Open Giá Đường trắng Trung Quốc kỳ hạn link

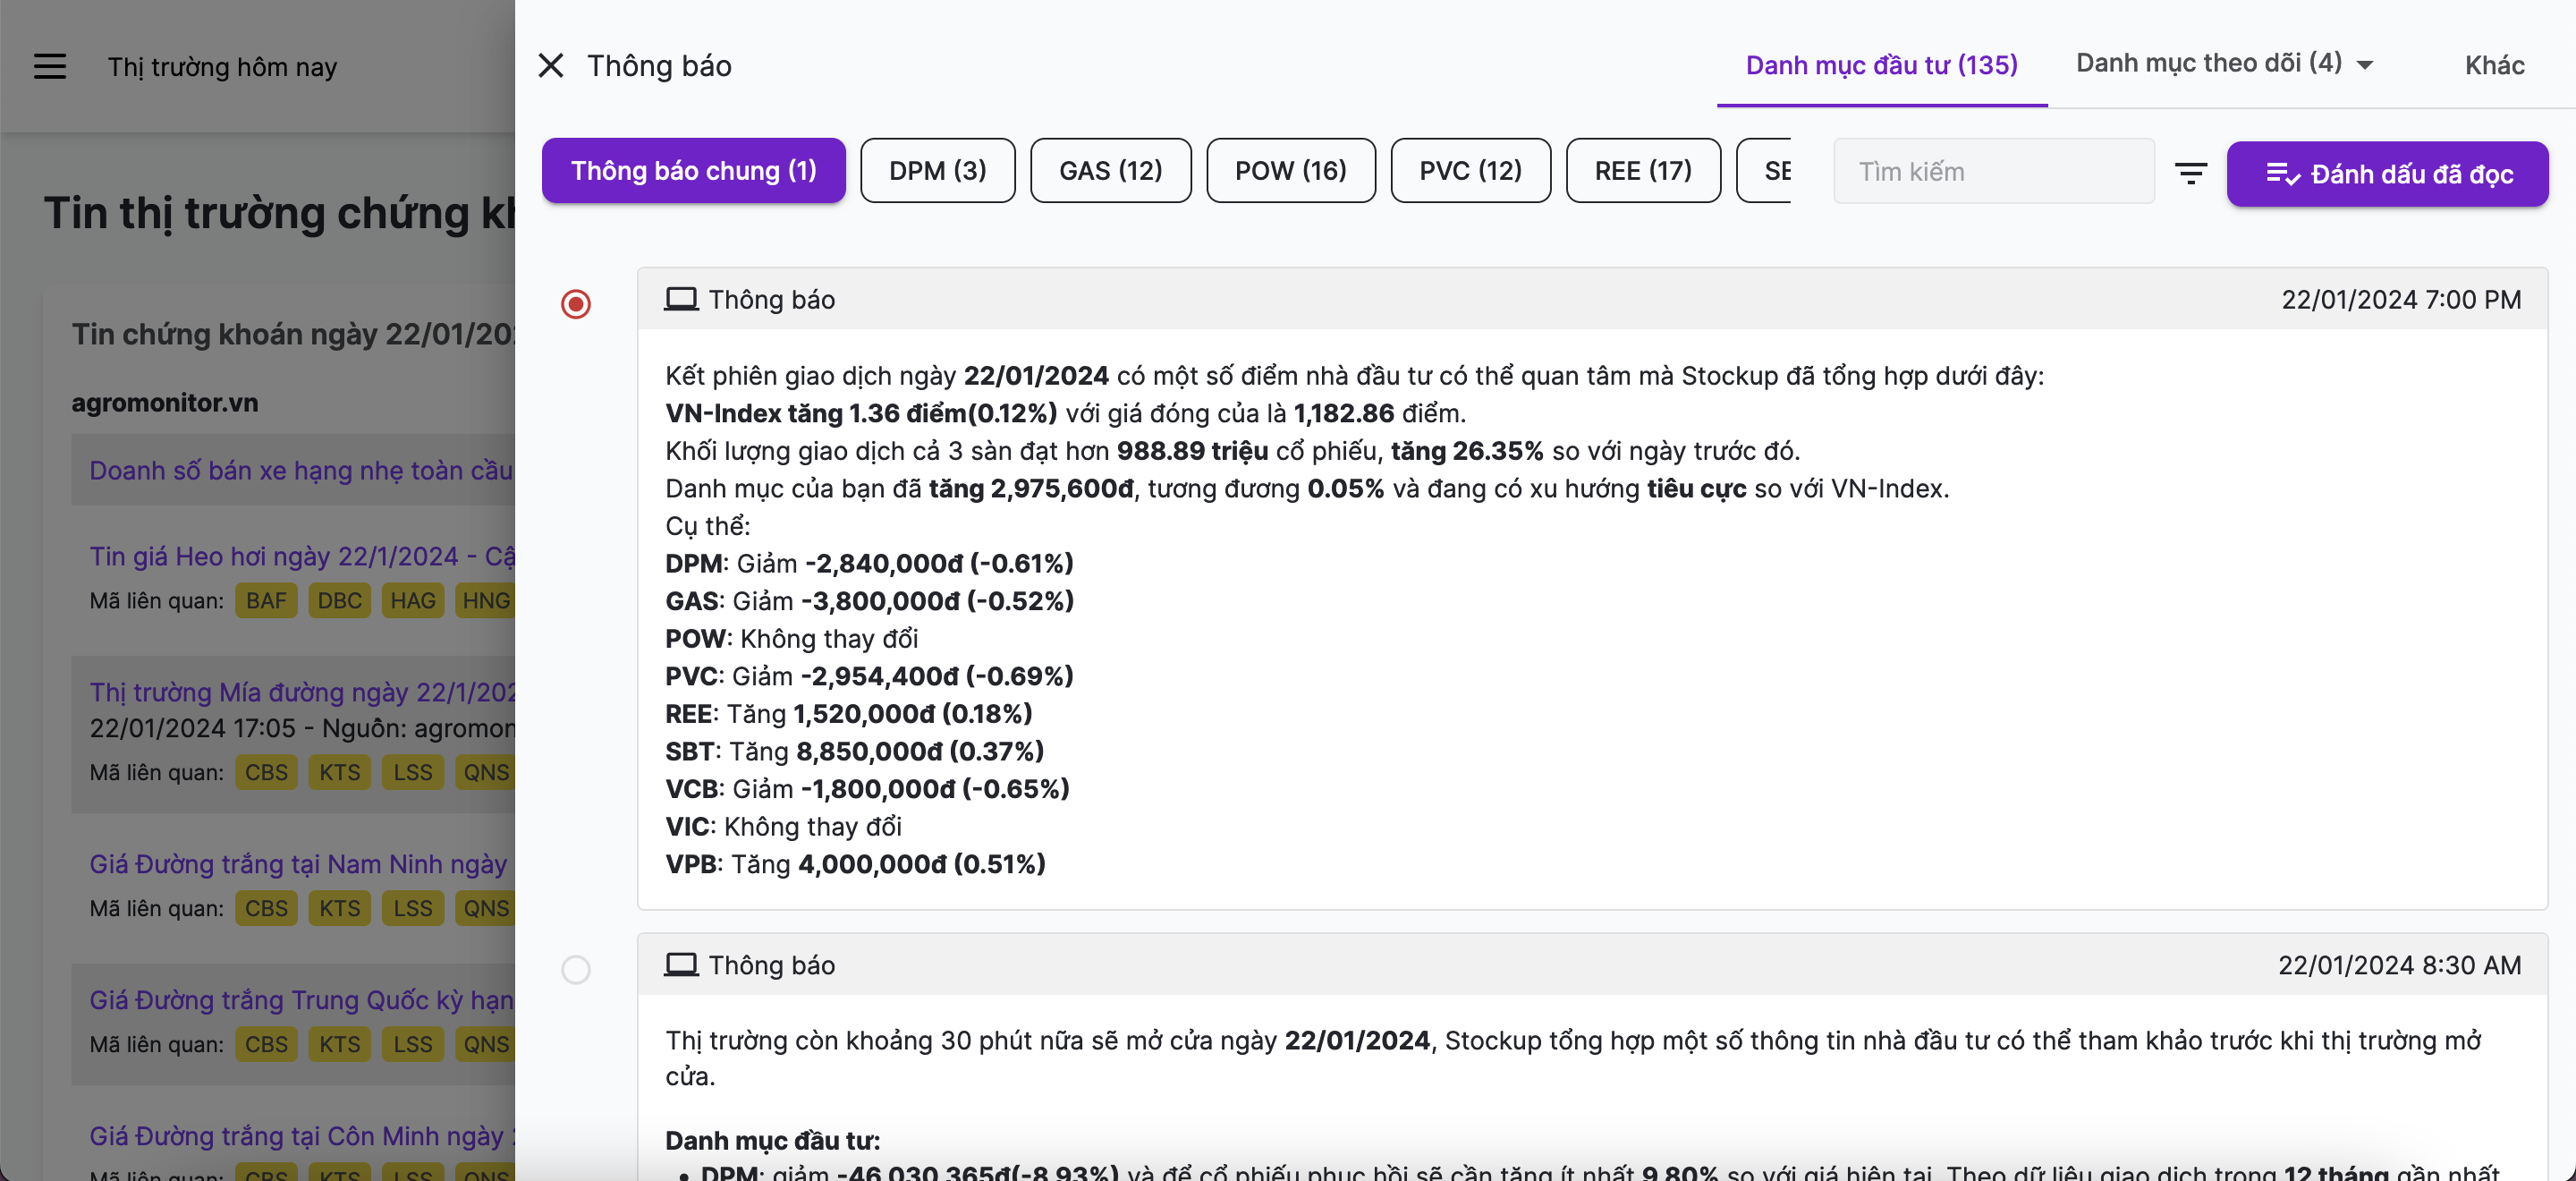tap(301, 1000)
